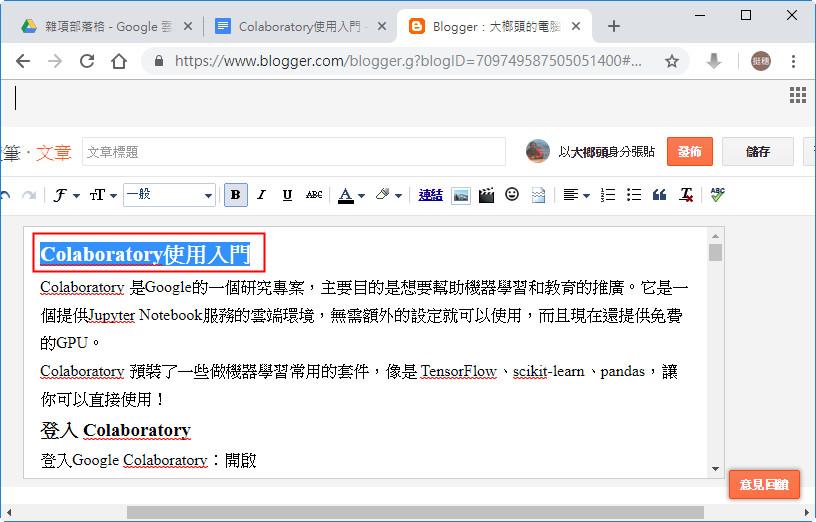
Task: Open the 一般 paragraph format dropdown
Action: (x=169, y=195)
